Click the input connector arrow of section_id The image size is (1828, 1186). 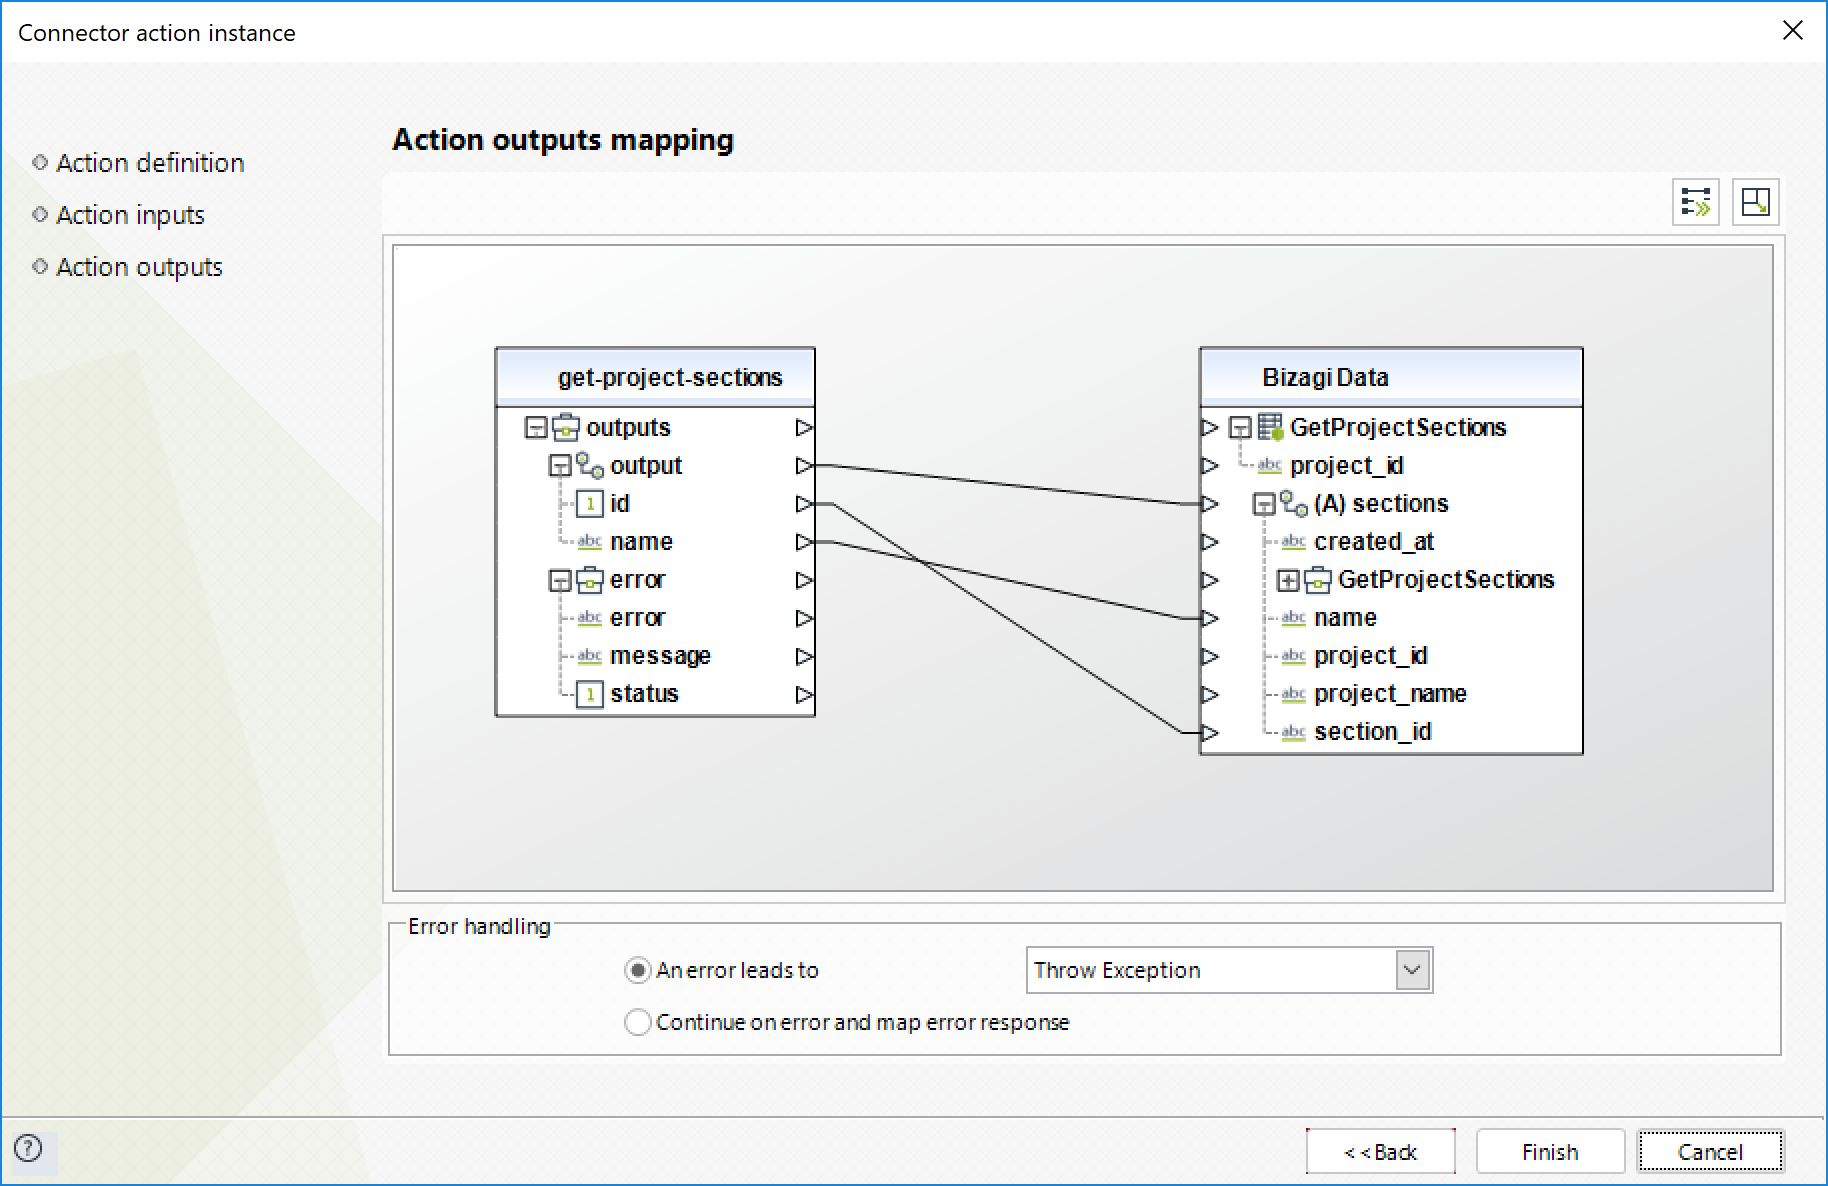(1210, 732)
